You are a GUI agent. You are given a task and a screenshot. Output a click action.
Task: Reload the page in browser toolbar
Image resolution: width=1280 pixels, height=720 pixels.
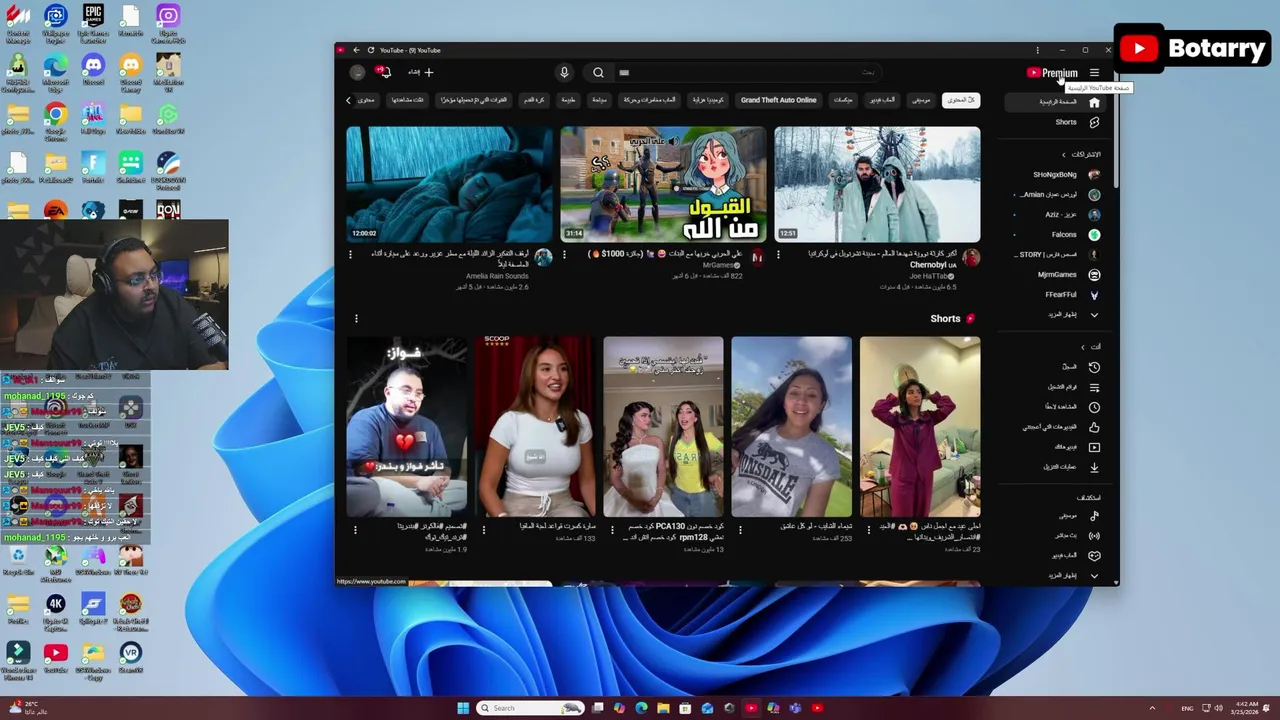pos(371,50)
